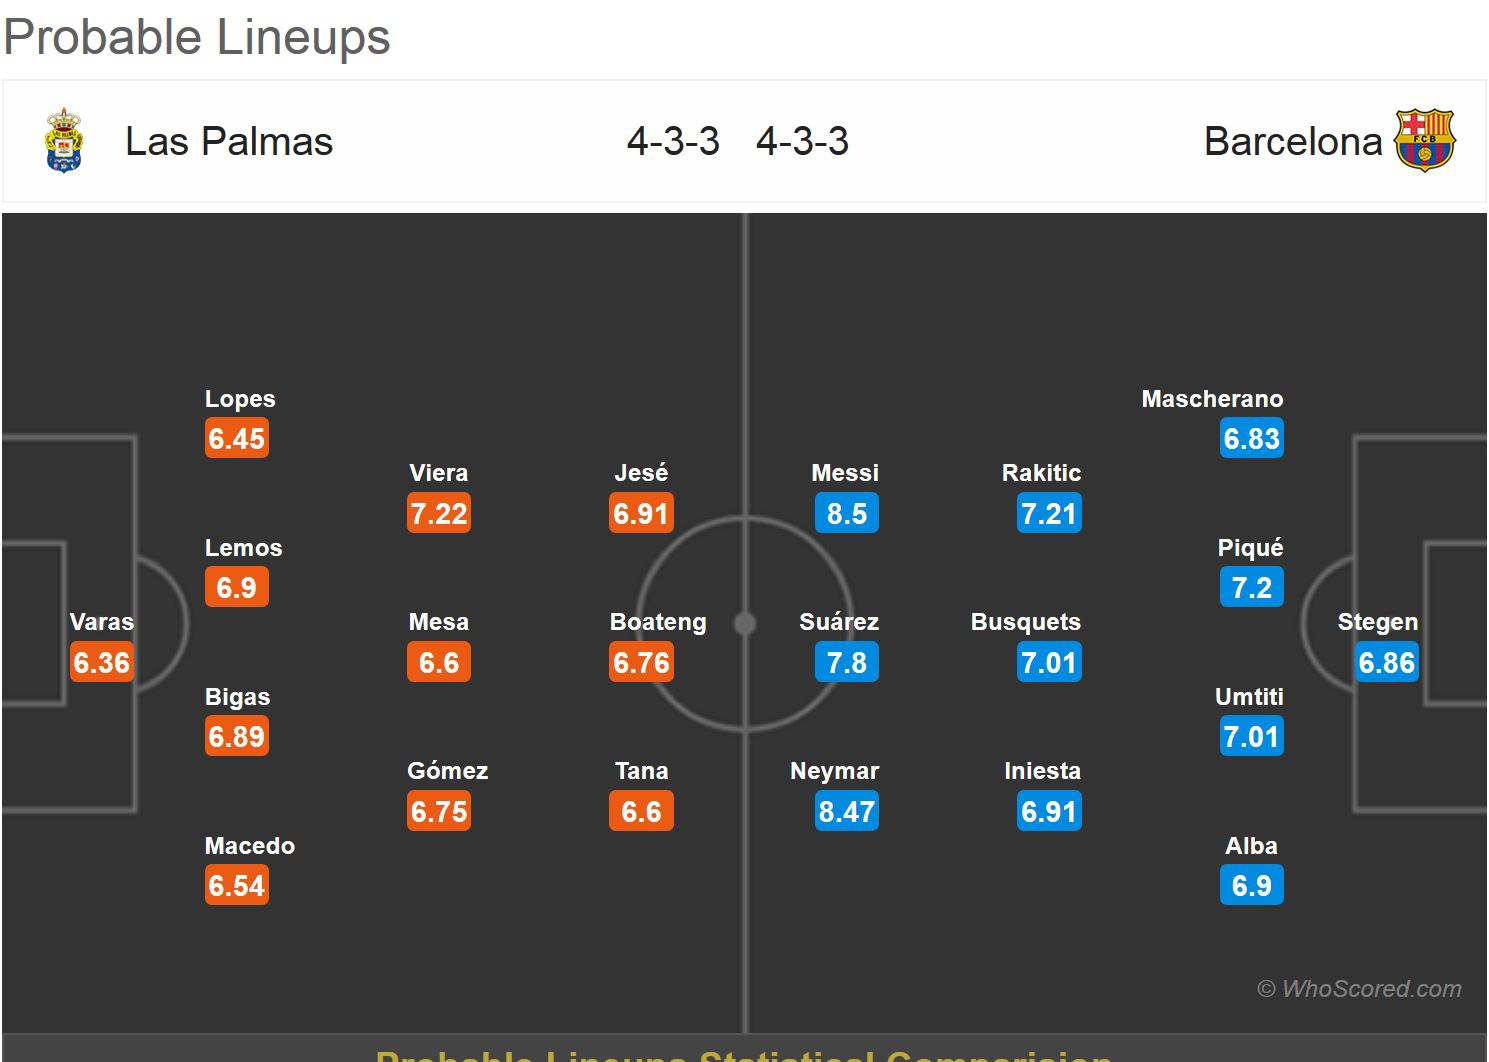Click Boateng's player name
The image size is (1489, 1062).
658,622
